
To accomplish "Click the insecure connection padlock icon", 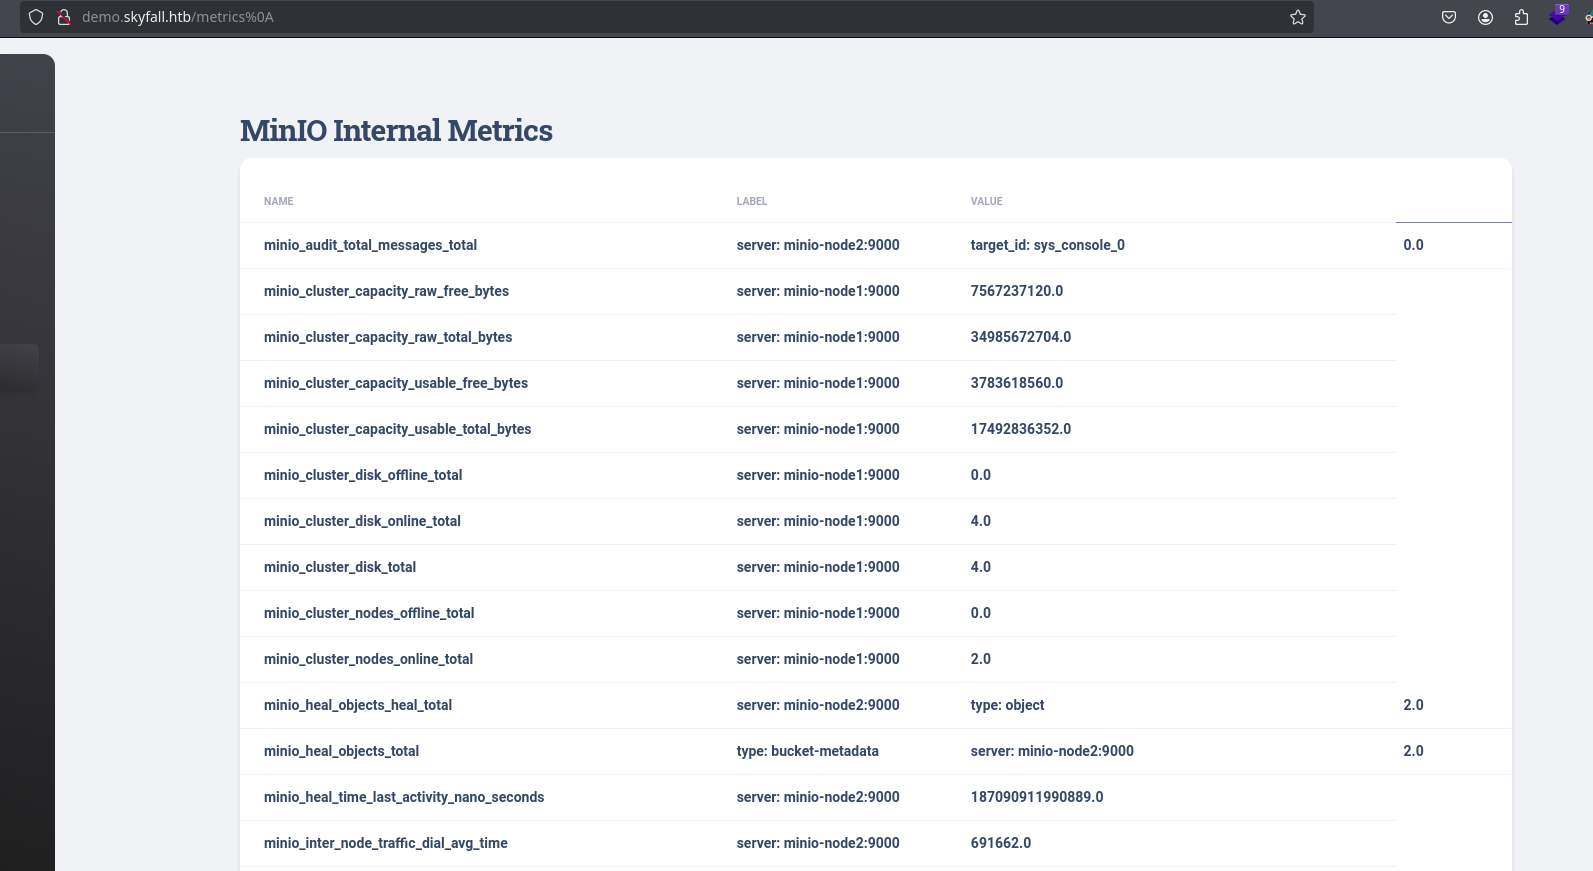I will [64, 17].
